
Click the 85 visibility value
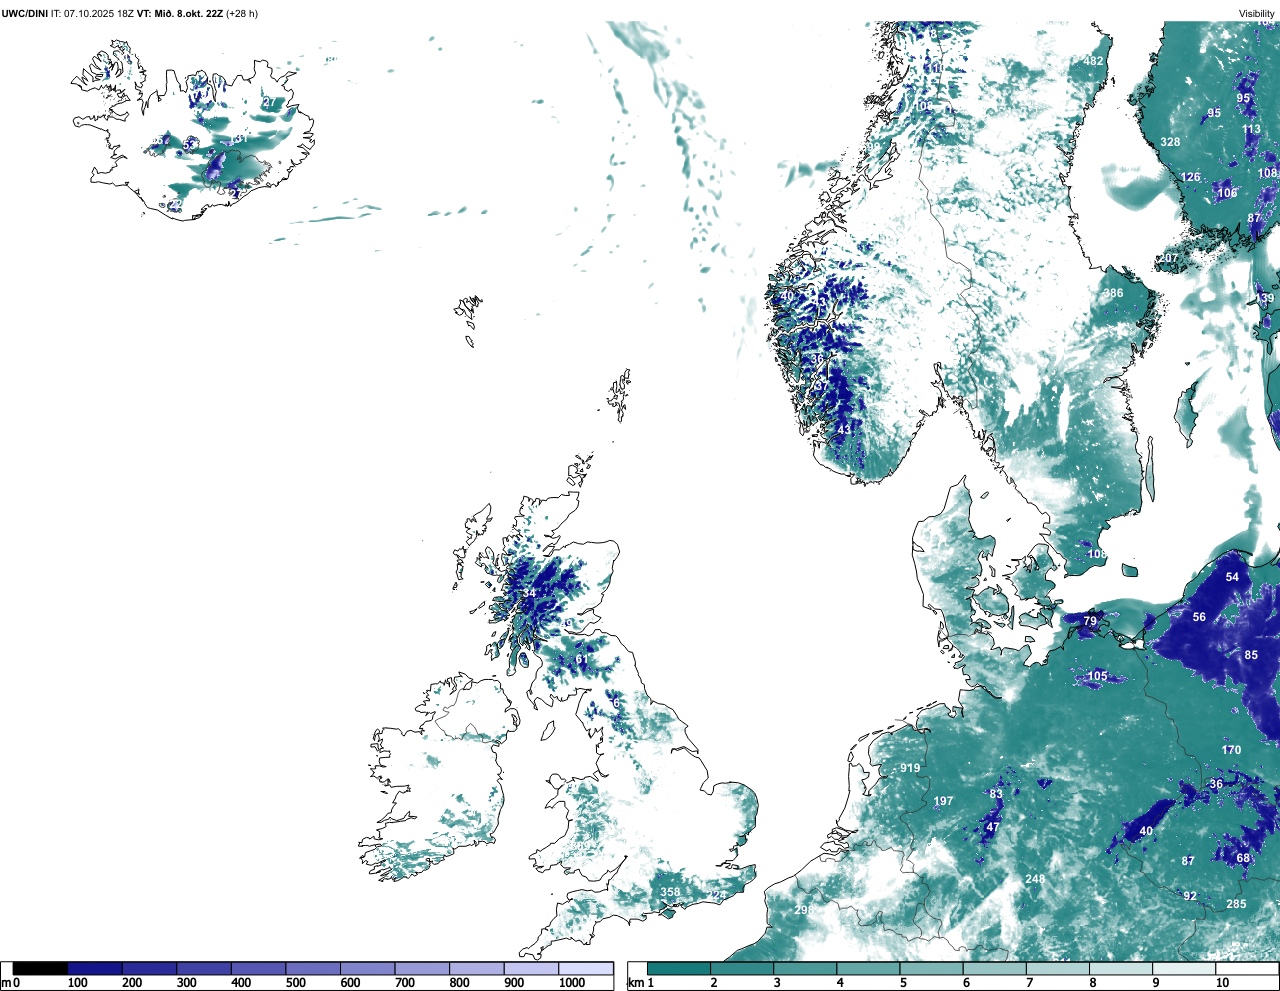coord(1251,655)
